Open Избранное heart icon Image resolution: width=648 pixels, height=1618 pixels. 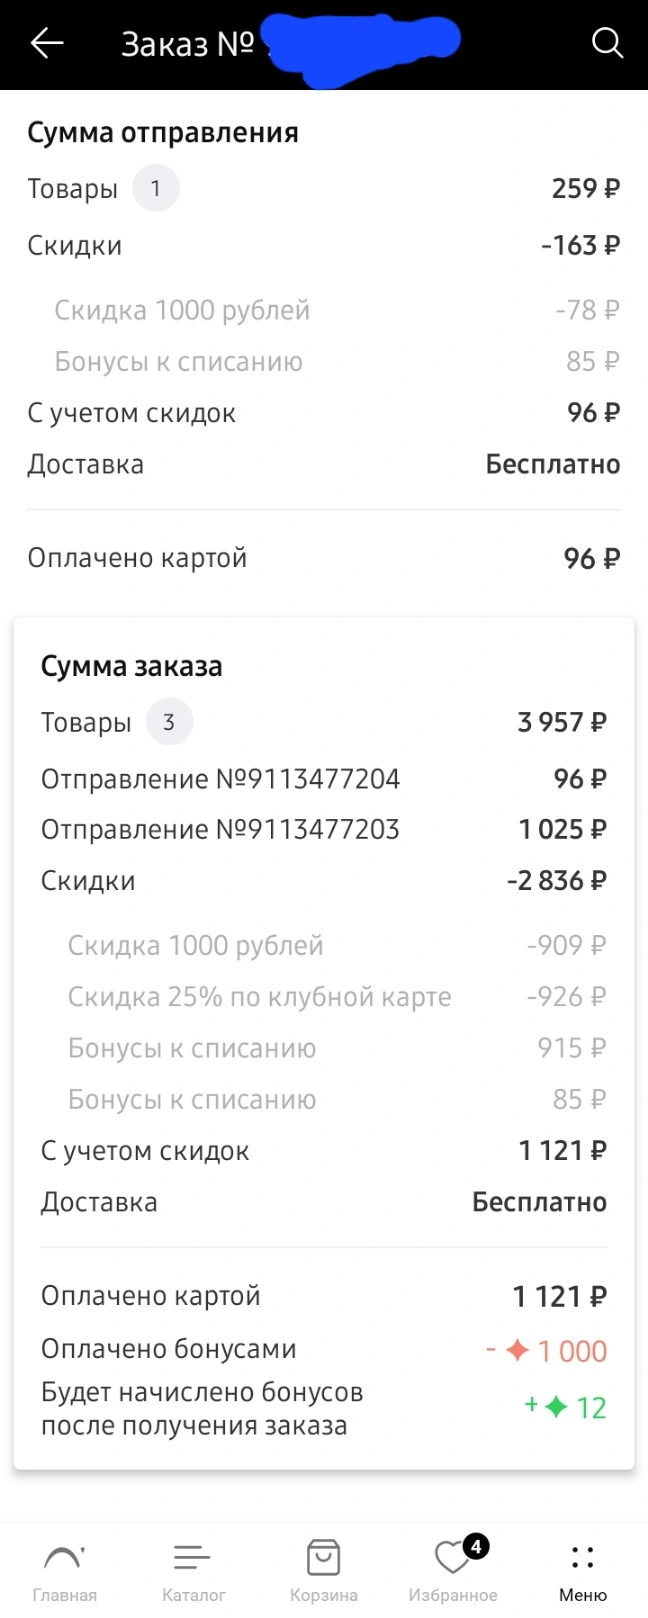tap(452, 1558)
